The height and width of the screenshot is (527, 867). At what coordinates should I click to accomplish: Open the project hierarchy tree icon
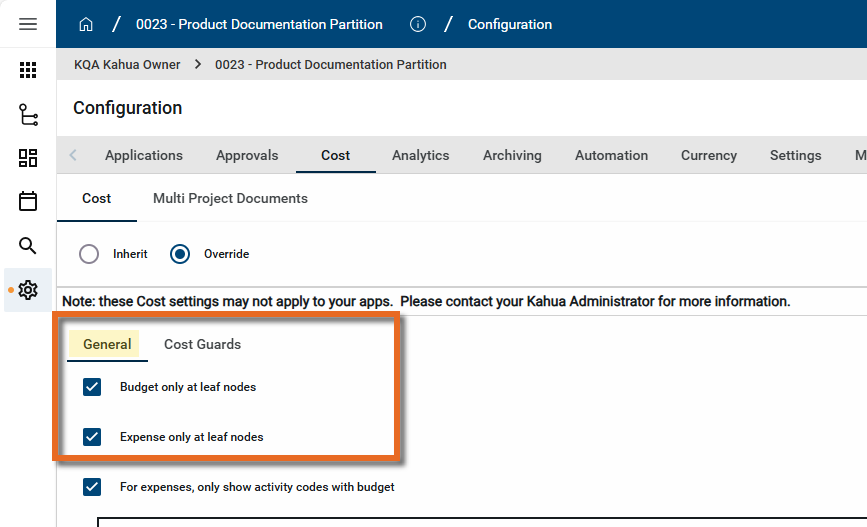pos(28,114)
